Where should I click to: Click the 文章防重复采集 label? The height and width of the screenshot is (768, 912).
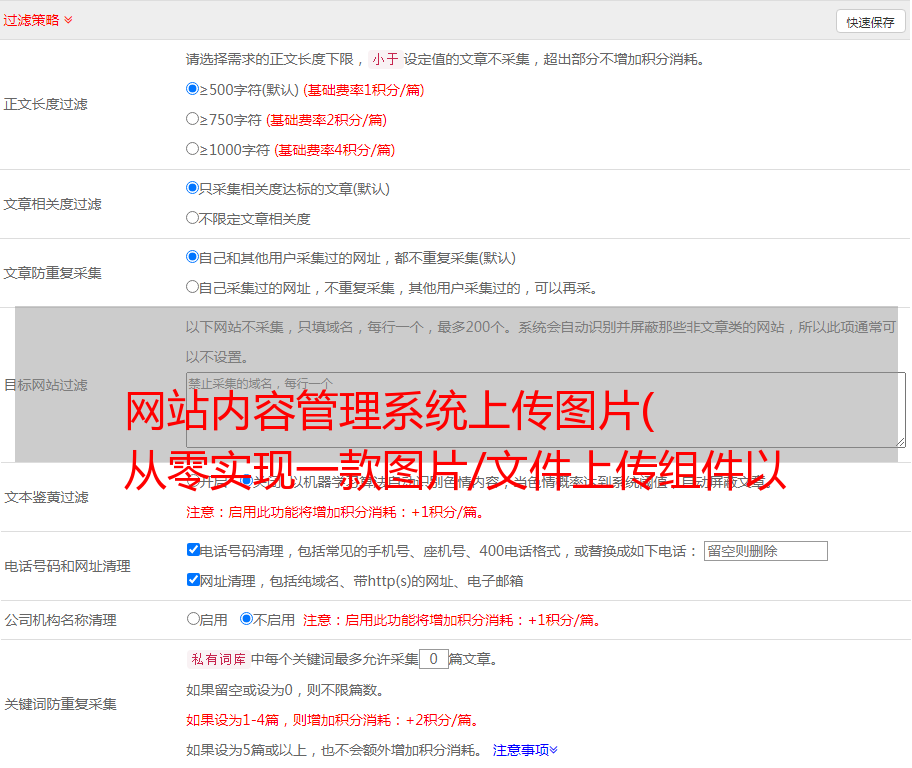[52, 273]
